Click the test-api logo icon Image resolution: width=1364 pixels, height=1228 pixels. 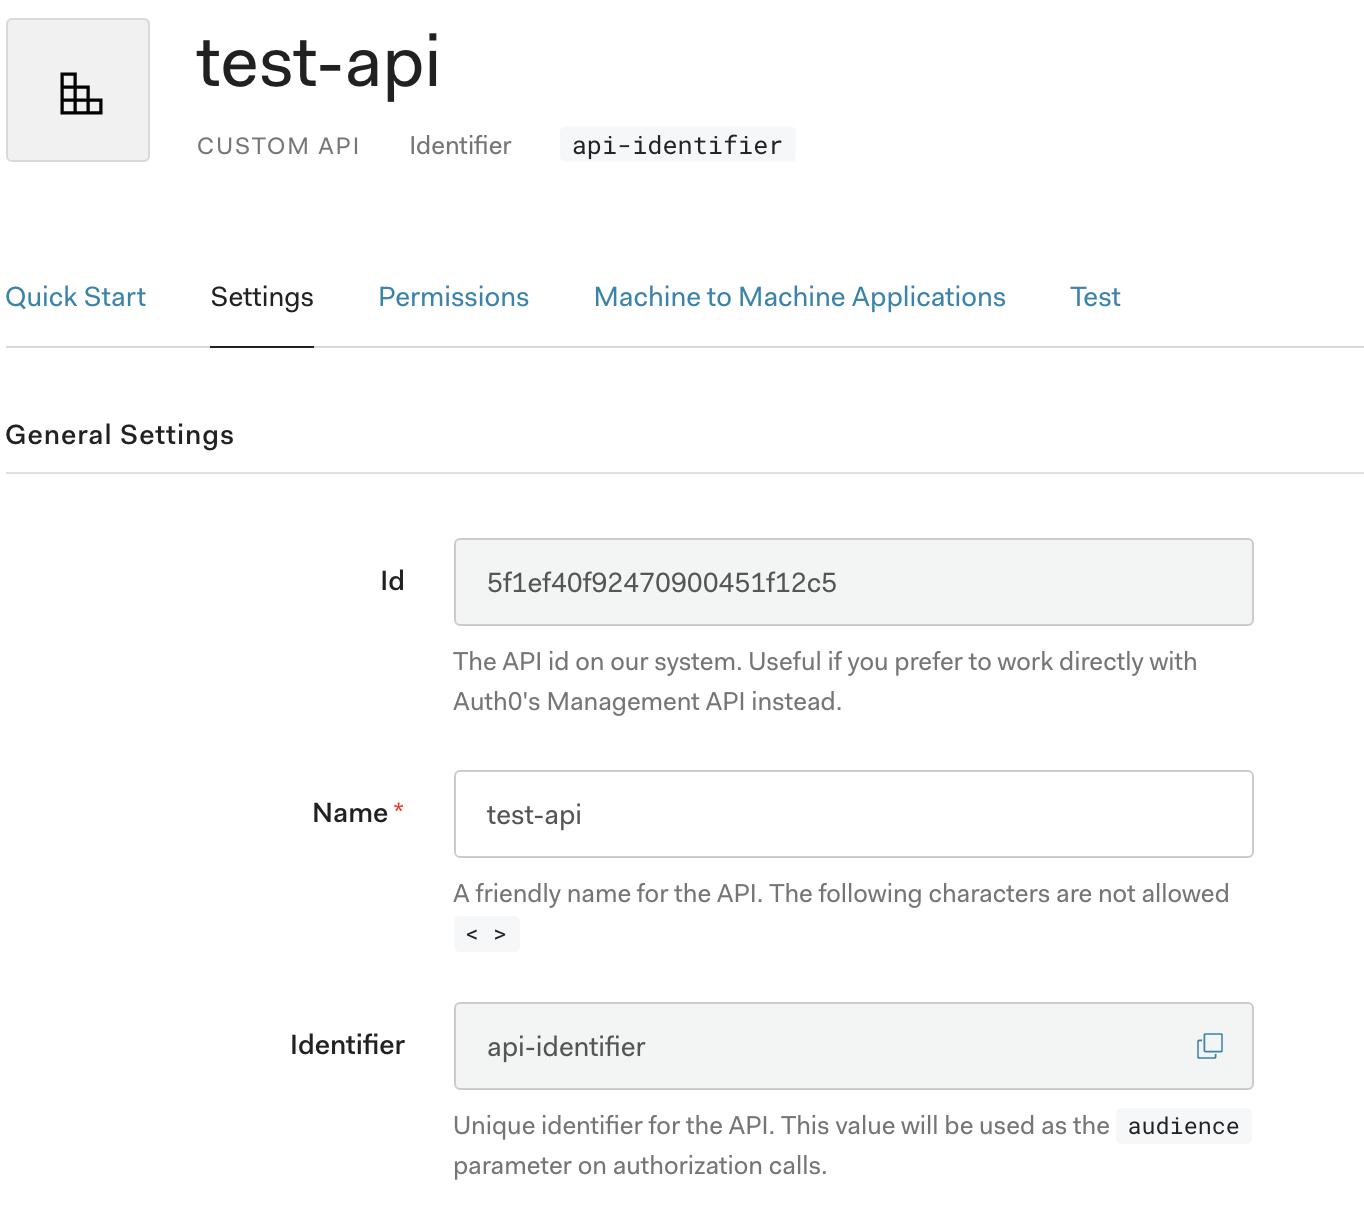[x=79, y=91]
